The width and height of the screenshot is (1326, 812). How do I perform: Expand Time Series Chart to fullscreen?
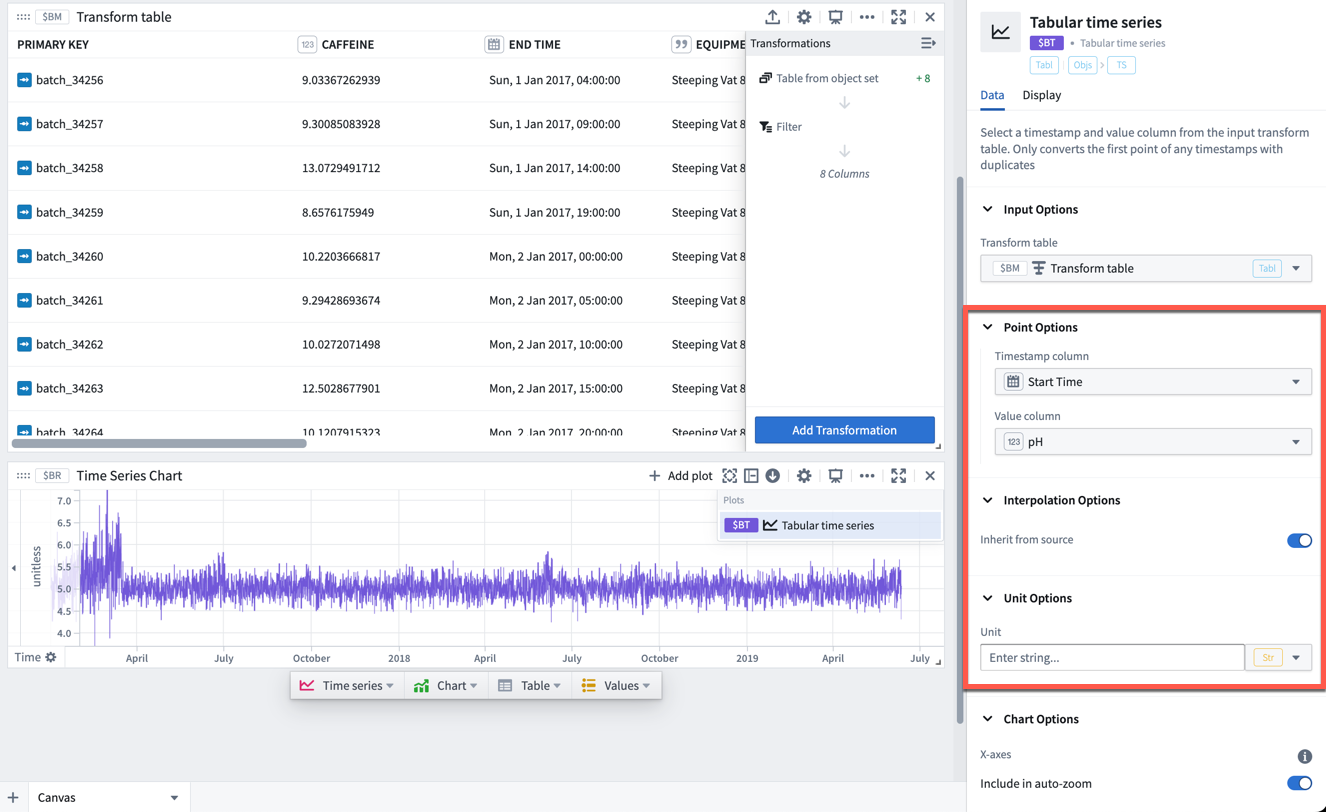pyautogui.click(x=898, y=476)
